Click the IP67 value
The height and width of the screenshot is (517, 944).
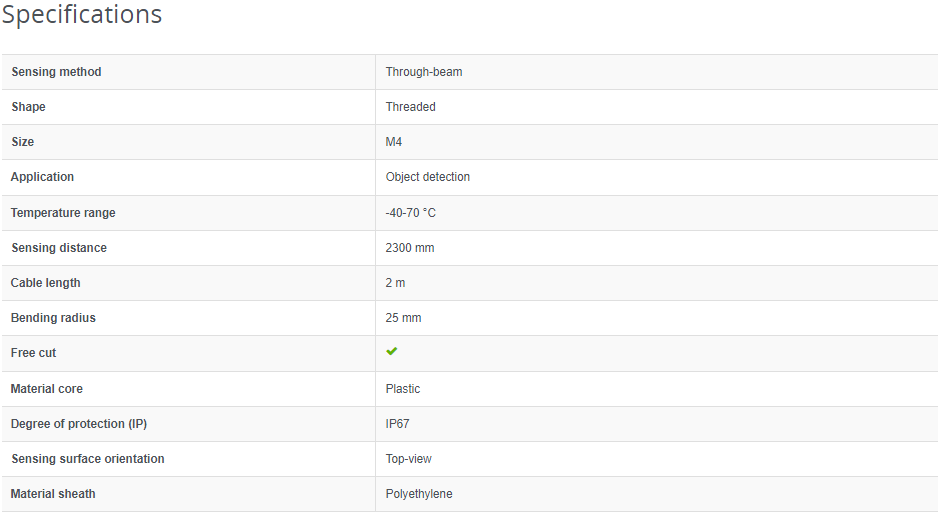pos(398,424)
